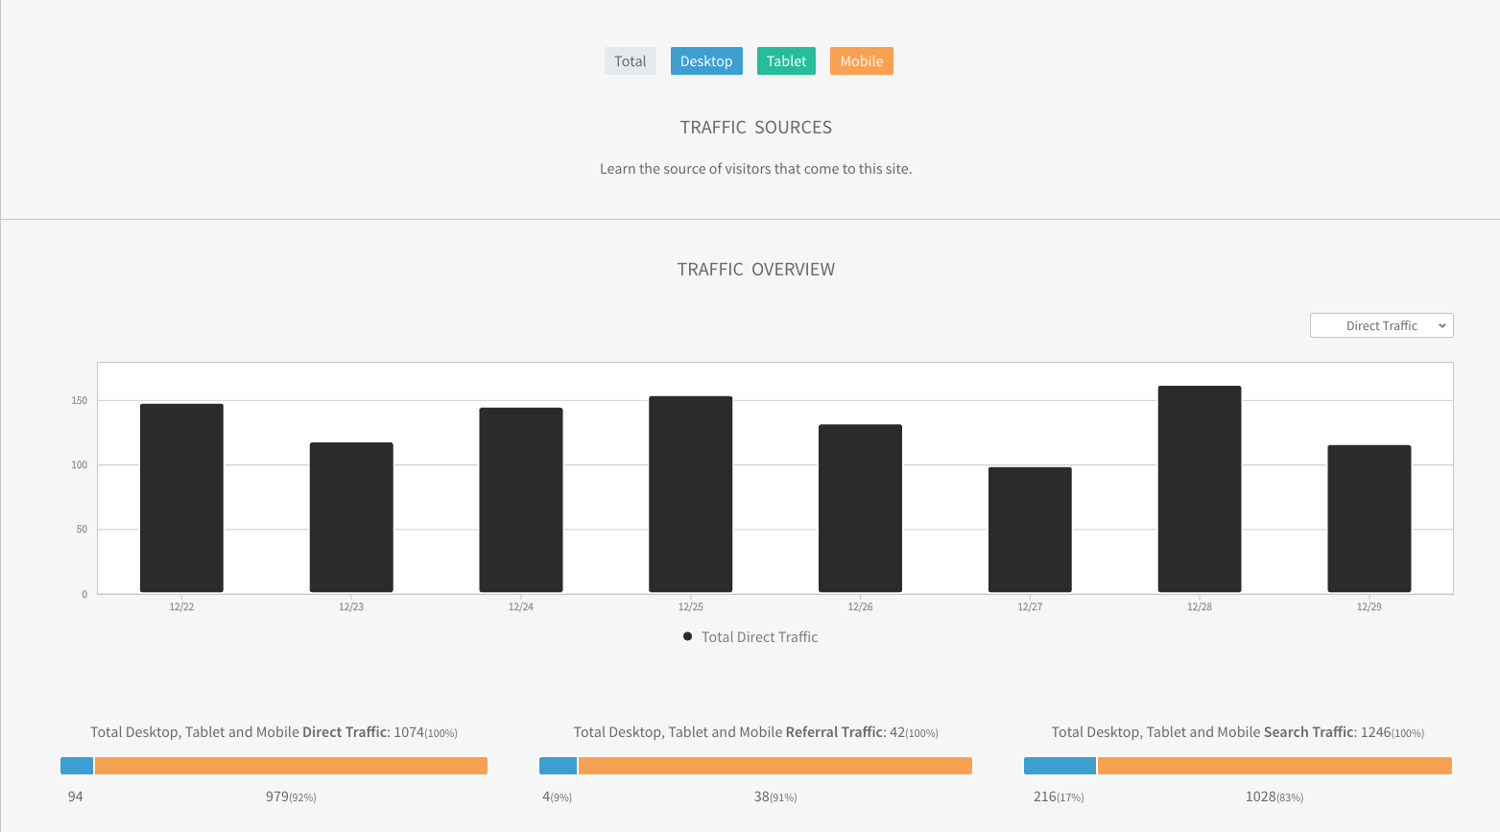Select the shortest bar for 12/27
This screenshot has width=1500, height=832.
coord(1029,530)
